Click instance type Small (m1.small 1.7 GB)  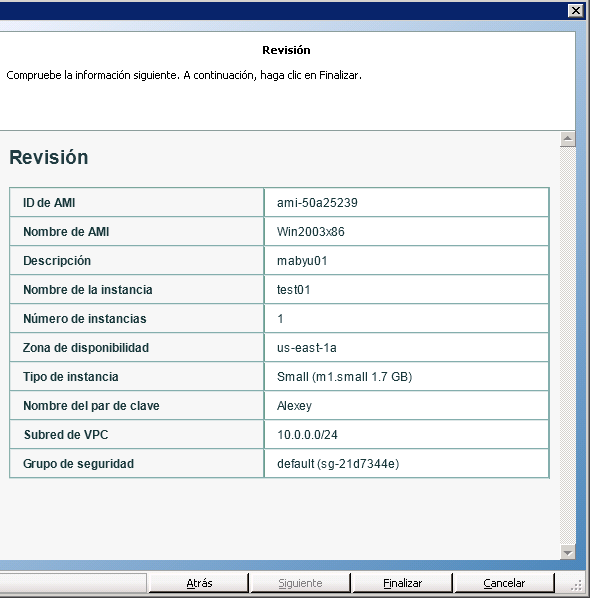(344, 376)
